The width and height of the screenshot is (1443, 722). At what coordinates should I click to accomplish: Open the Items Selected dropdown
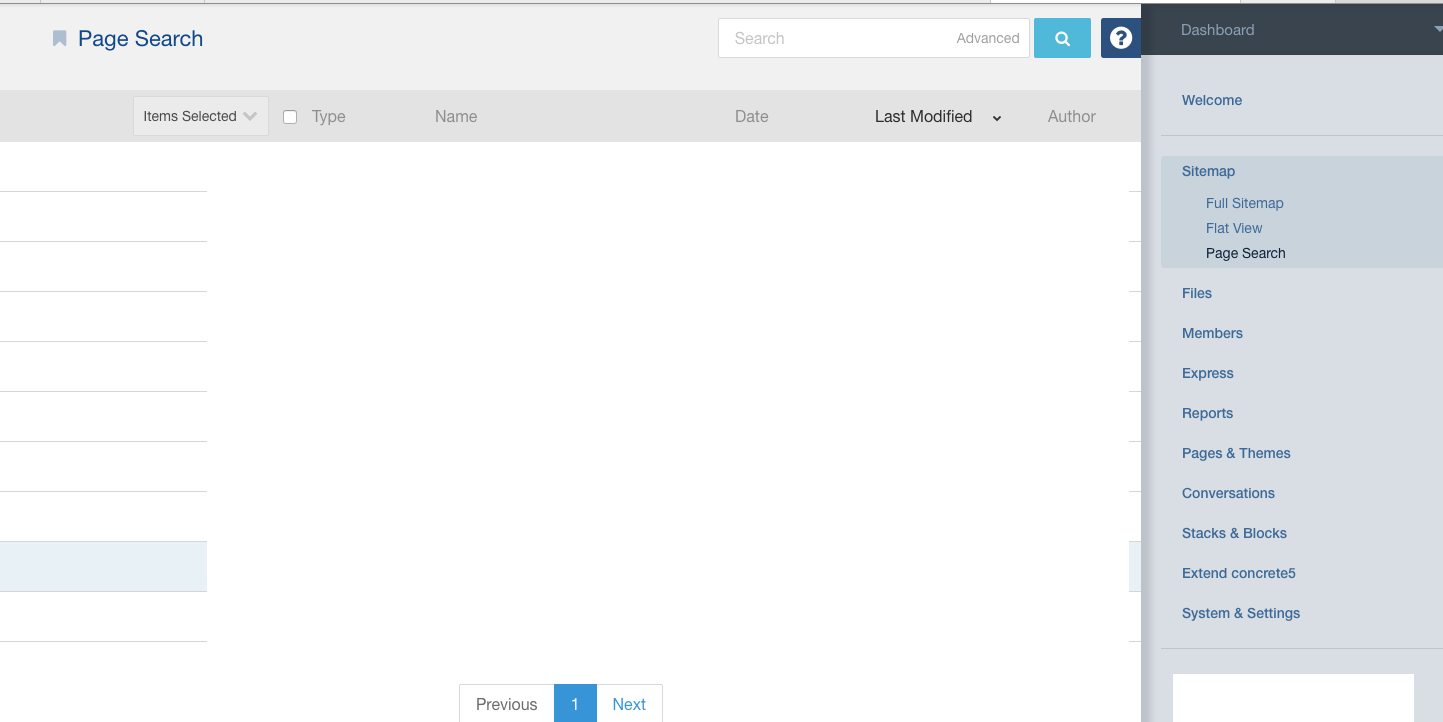click(x=201, y=116)
